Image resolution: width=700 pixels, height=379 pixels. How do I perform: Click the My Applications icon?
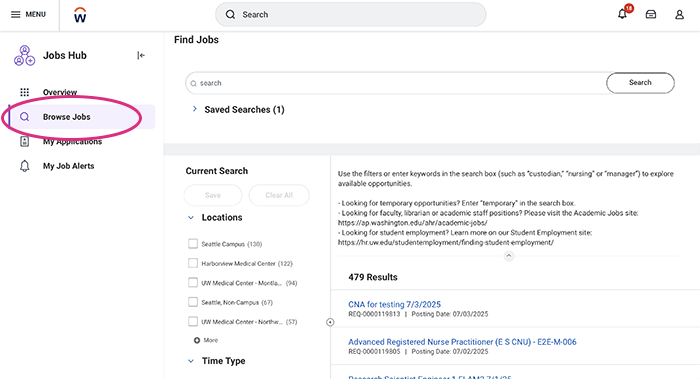[x=25, y=142]
